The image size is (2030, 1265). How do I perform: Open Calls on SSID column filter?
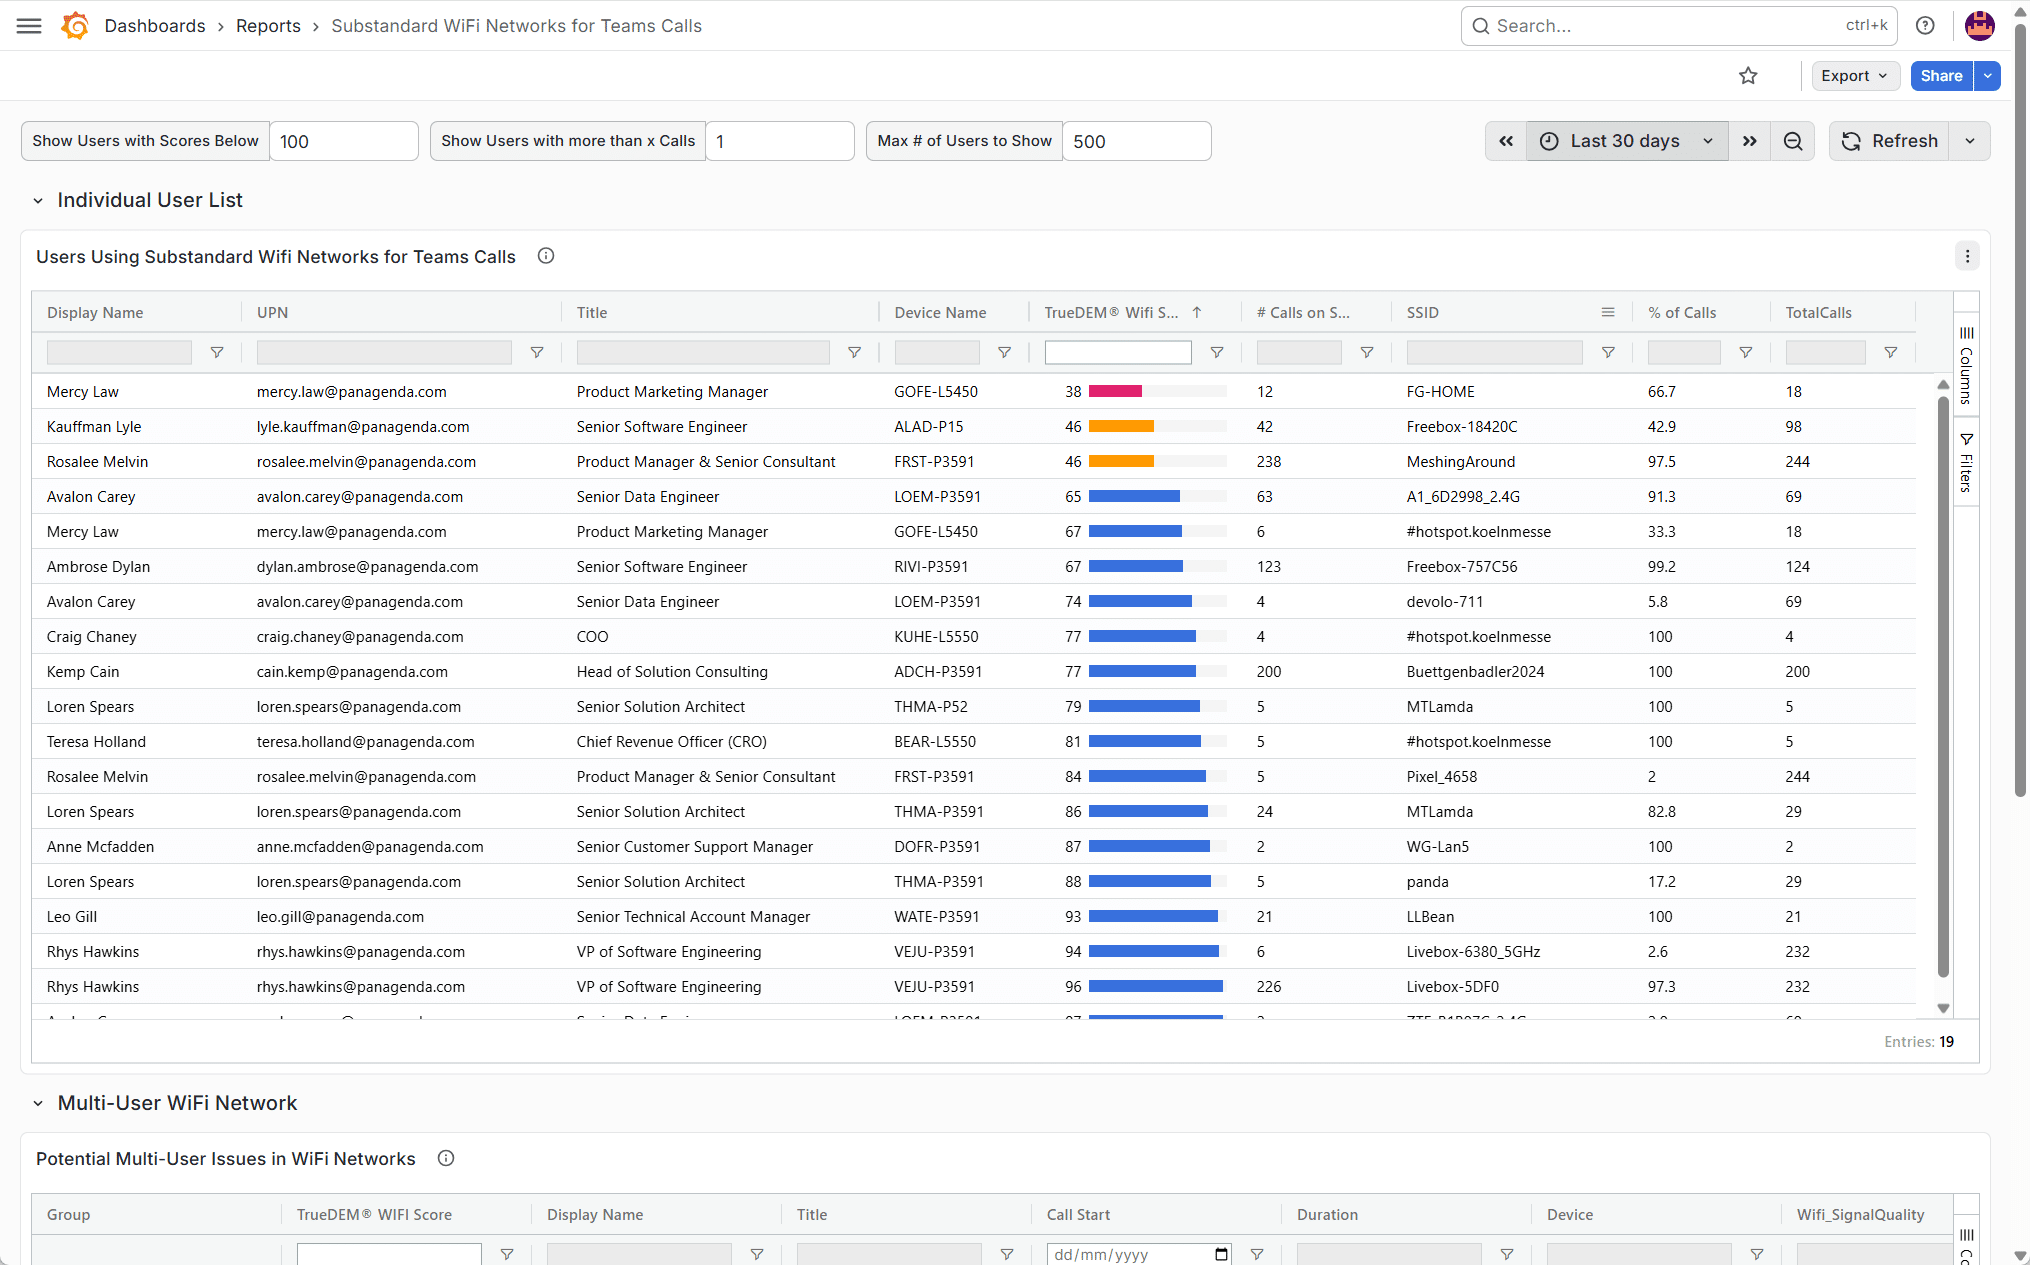pyautogui.click(x=1367, y=352)
